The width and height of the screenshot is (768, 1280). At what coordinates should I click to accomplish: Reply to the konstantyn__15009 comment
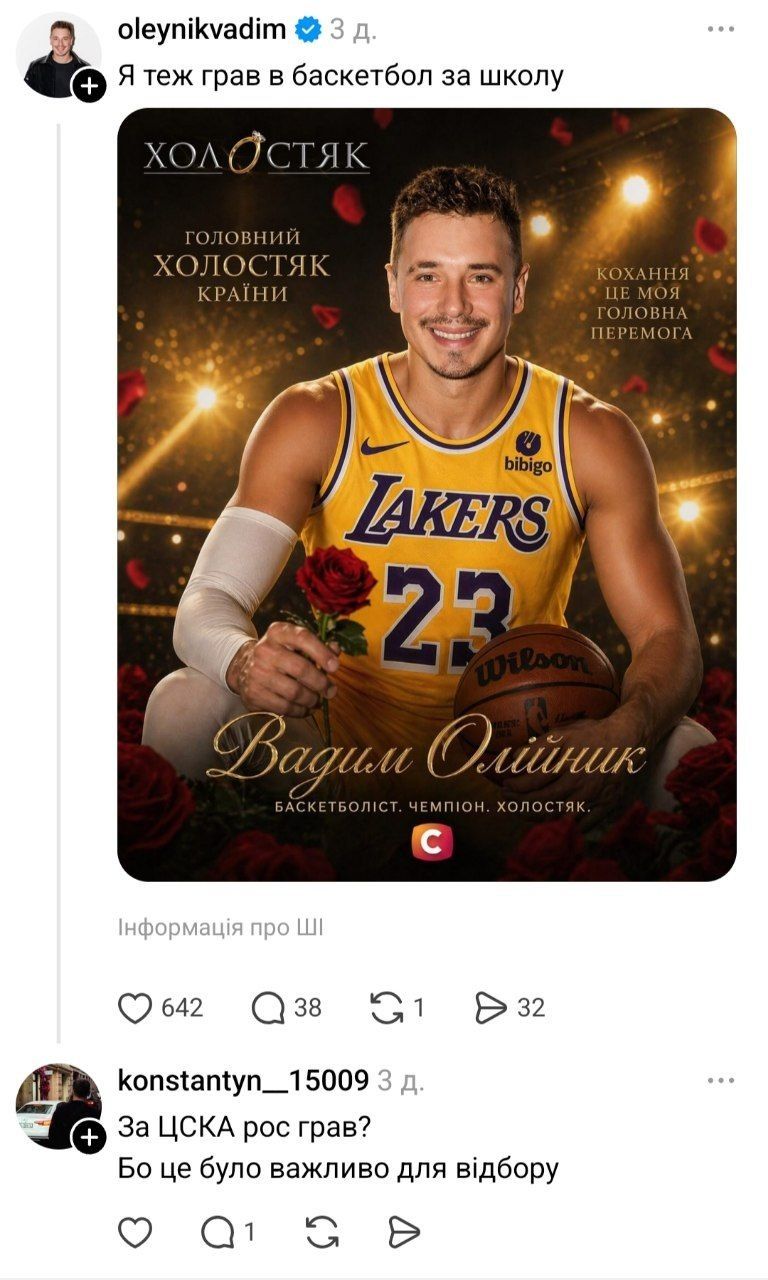217,1233
